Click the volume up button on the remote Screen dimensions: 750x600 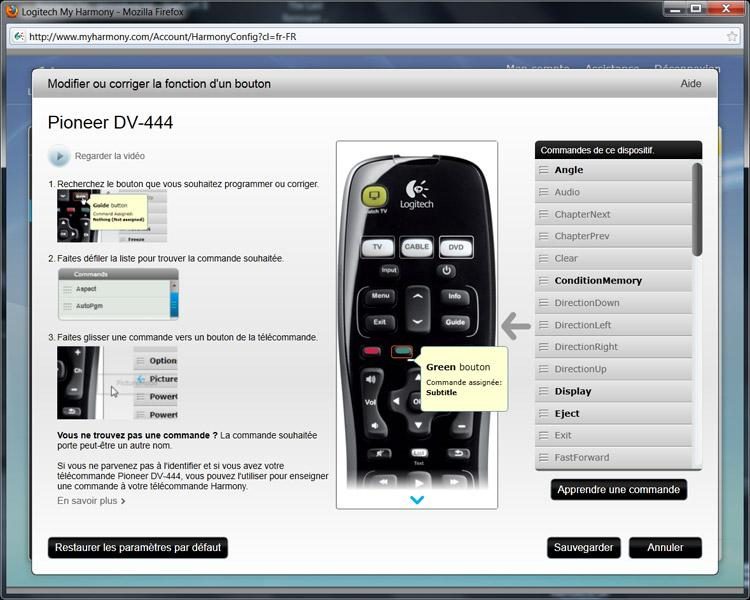point(371,380)
